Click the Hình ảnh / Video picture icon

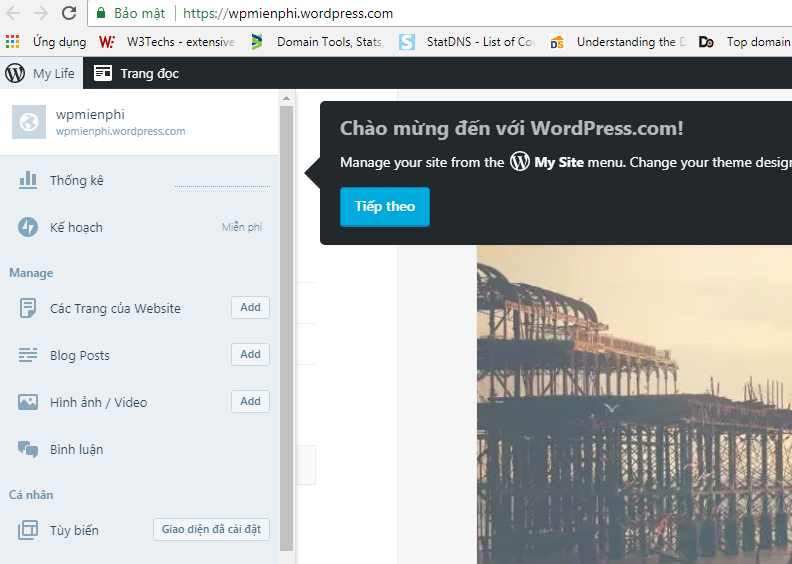[28, 402]
